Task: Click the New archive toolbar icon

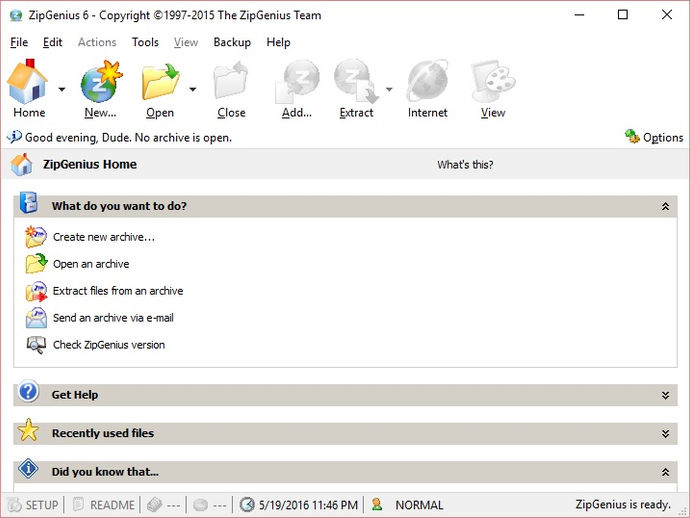Action: pos(101,82)
